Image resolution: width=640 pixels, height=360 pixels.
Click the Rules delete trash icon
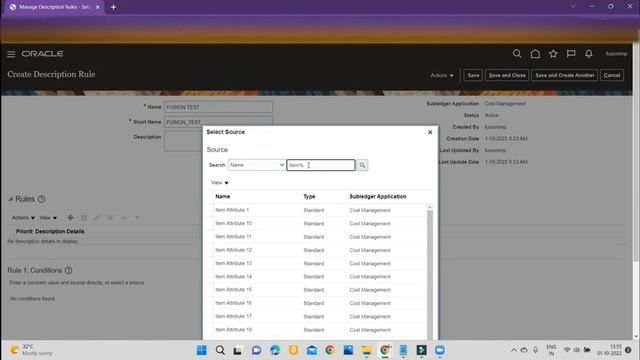84,218
